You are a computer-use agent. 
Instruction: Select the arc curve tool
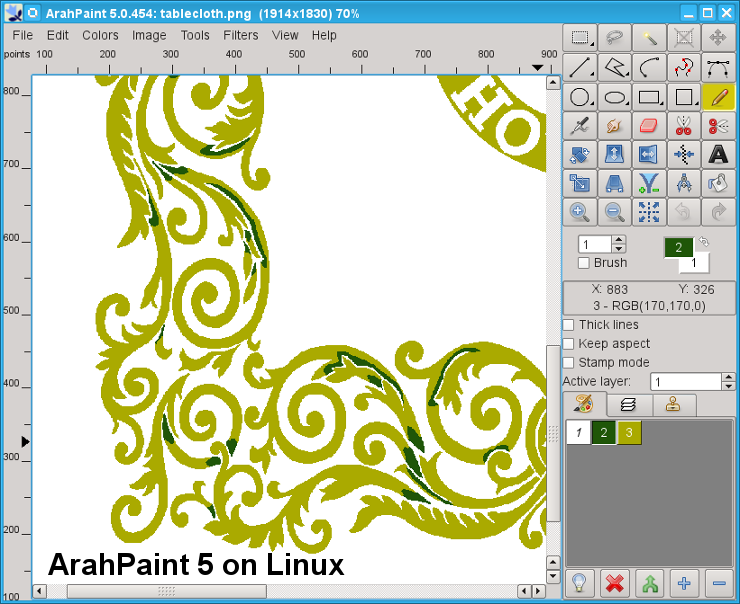[x=649, y=67]
